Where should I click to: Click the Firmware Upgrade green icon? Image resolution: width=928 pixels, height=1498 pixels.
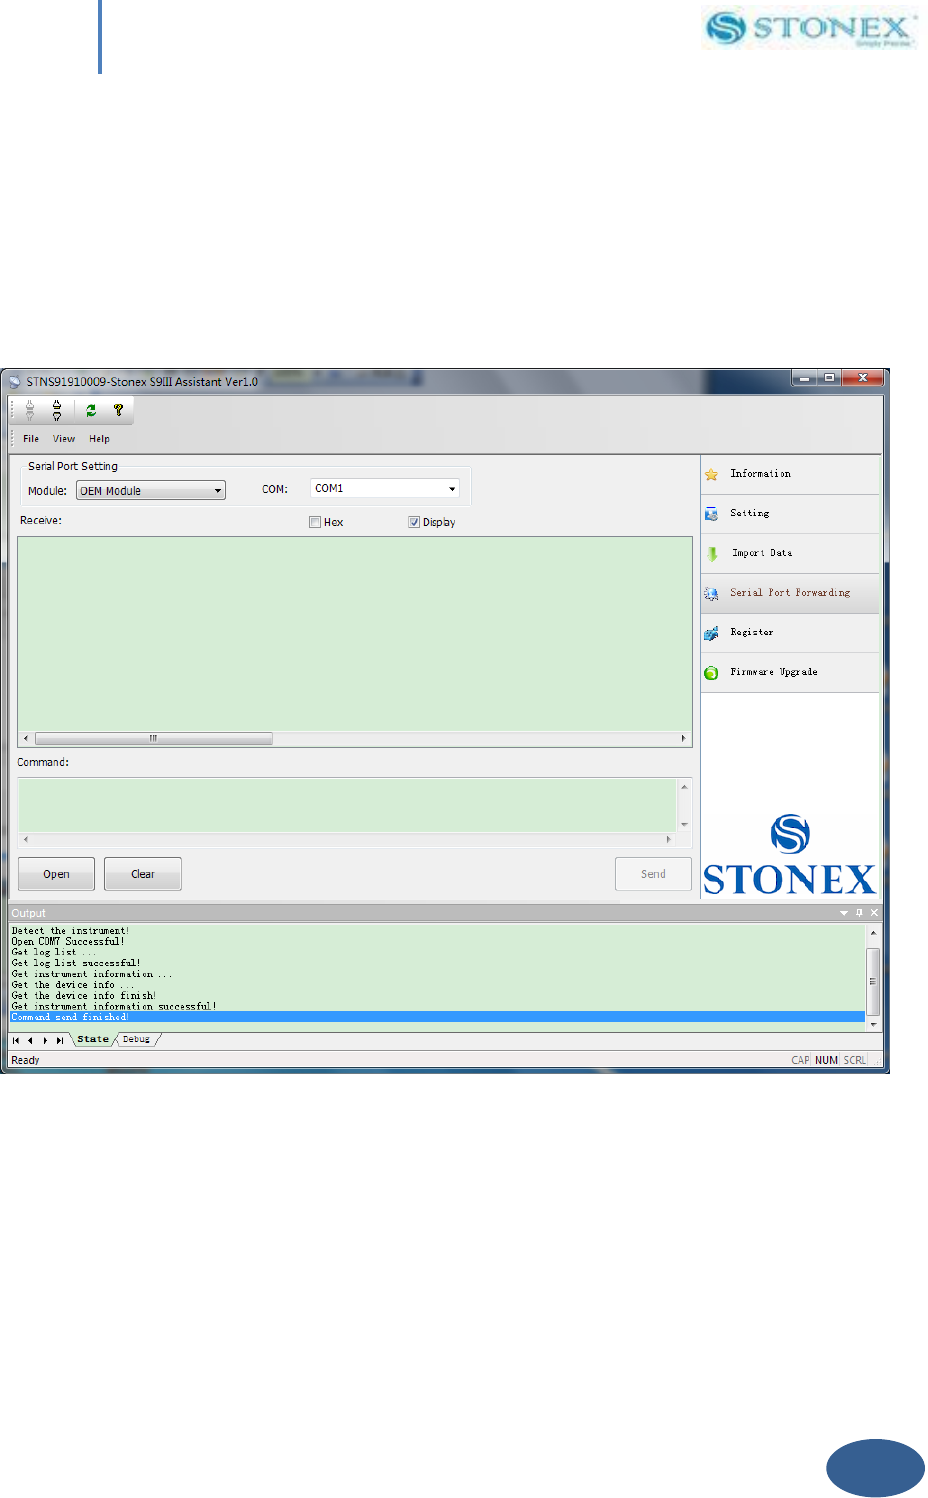(x=711, y=673)
